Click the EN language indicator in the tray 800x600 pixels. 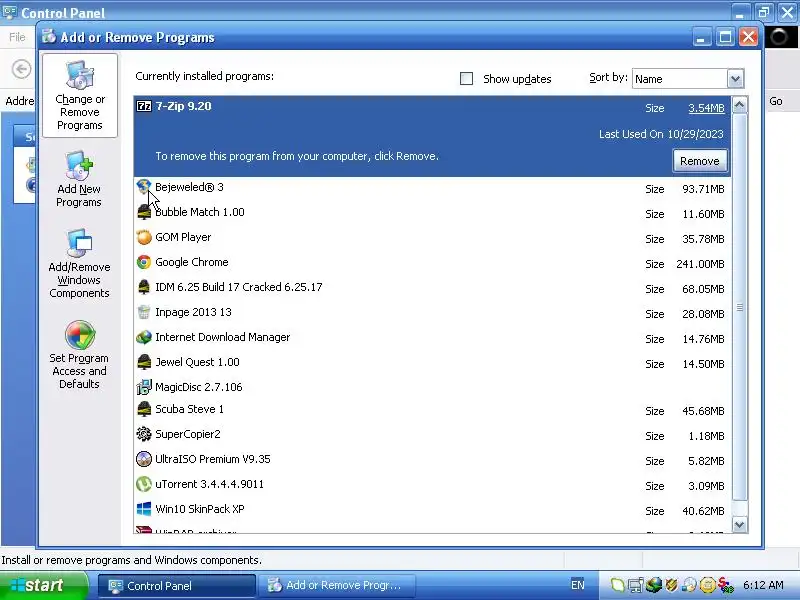click(x=578, y=585)
